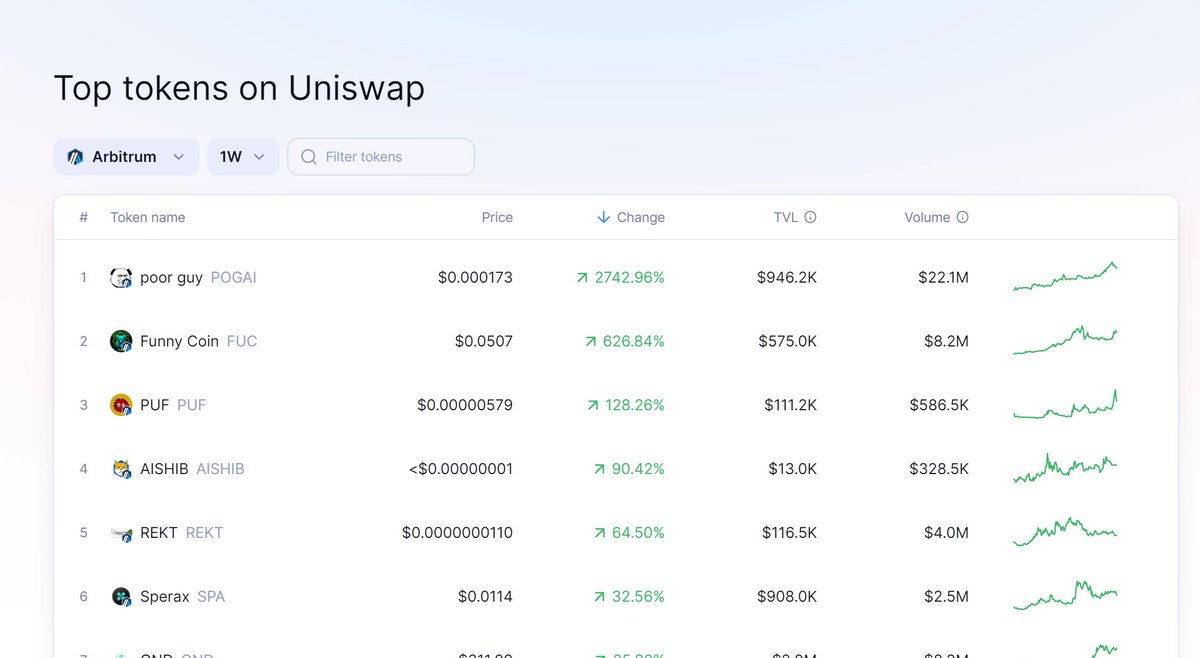Click the $22.1M volume value
The width and height of the screenshot is (1200, 658).
point(943,278)
